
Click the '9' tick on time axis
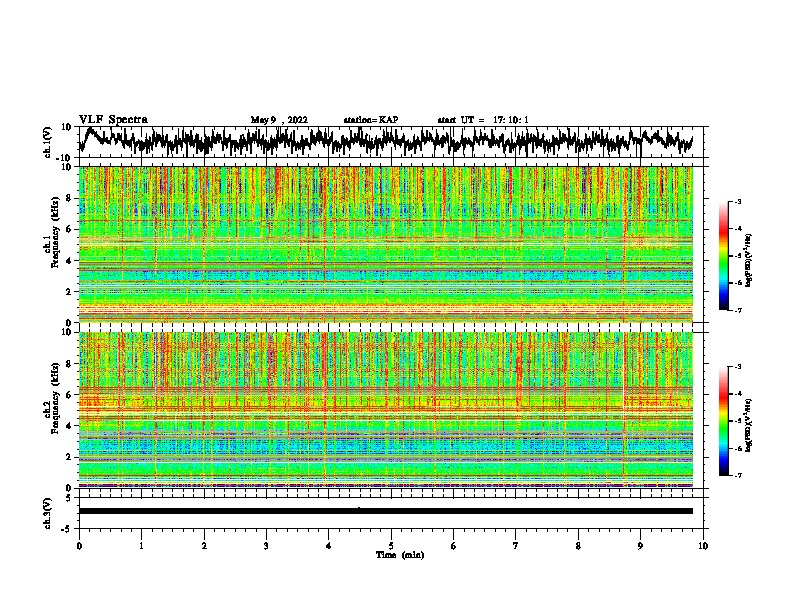(640, 546)
